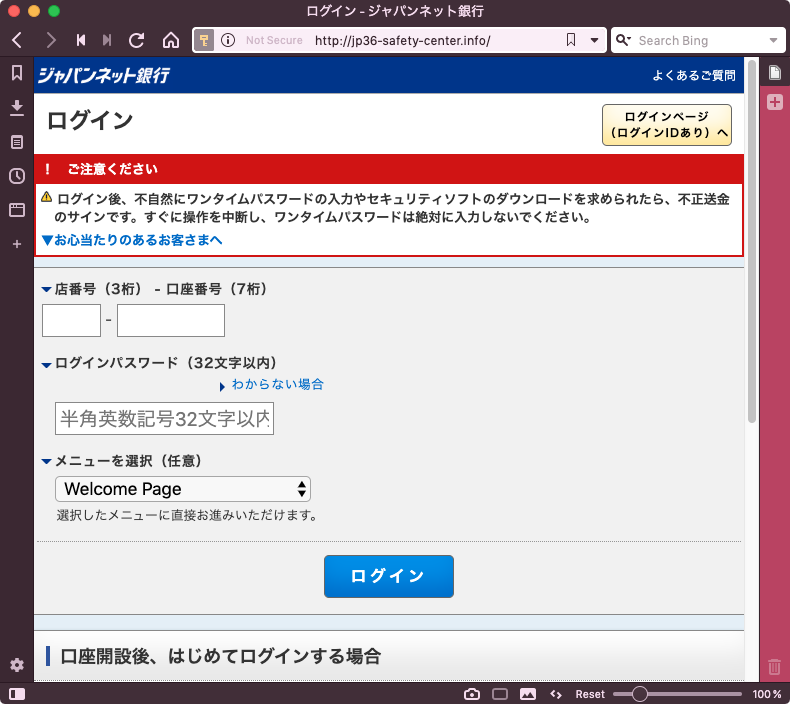Show site info via the info icon
This screenshot has width=790, height=704.
tap(228, 40)
